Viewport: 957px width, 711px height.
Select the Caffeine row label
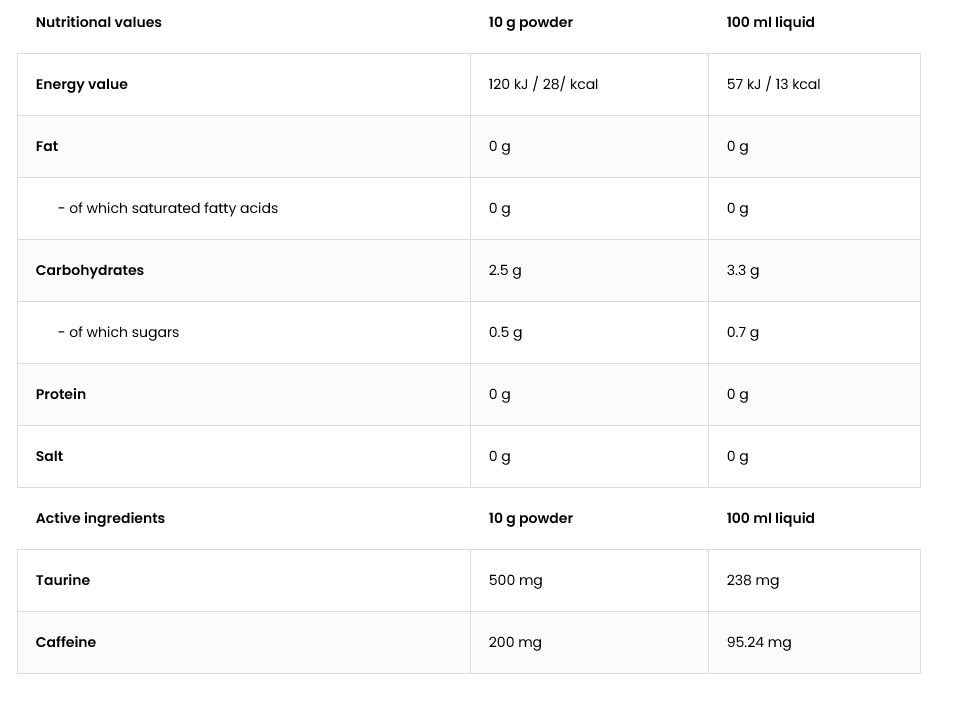[65, 643]
